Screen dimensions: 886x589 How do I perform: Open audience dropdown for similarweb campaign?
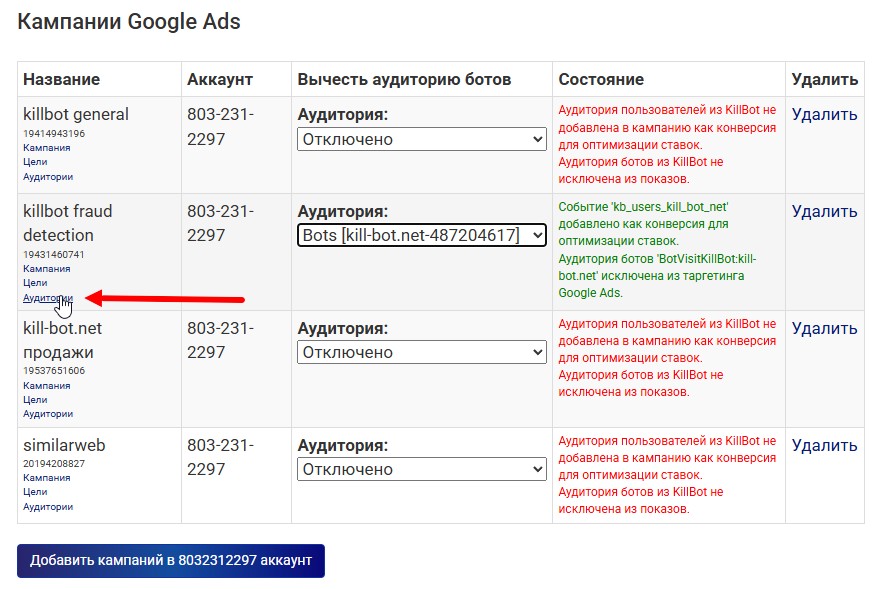pos(422,469)
